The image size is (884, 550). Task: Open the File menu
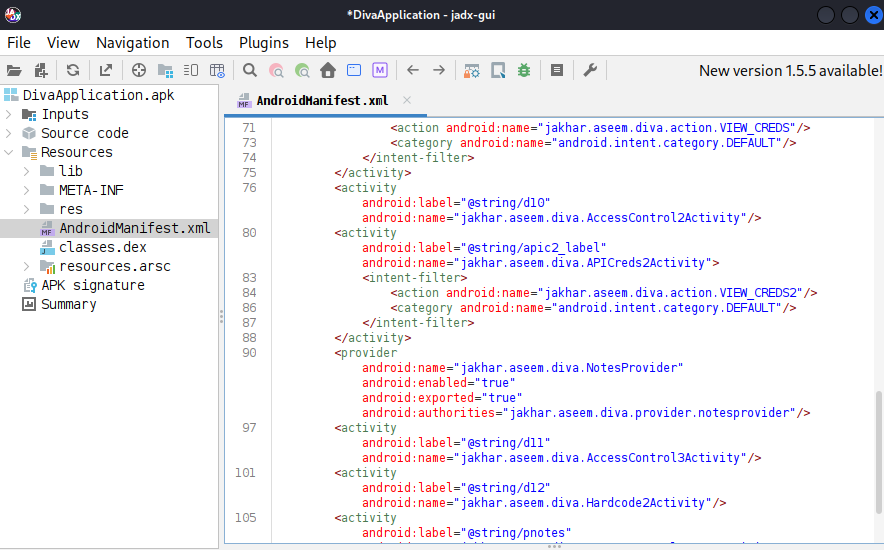19,43
